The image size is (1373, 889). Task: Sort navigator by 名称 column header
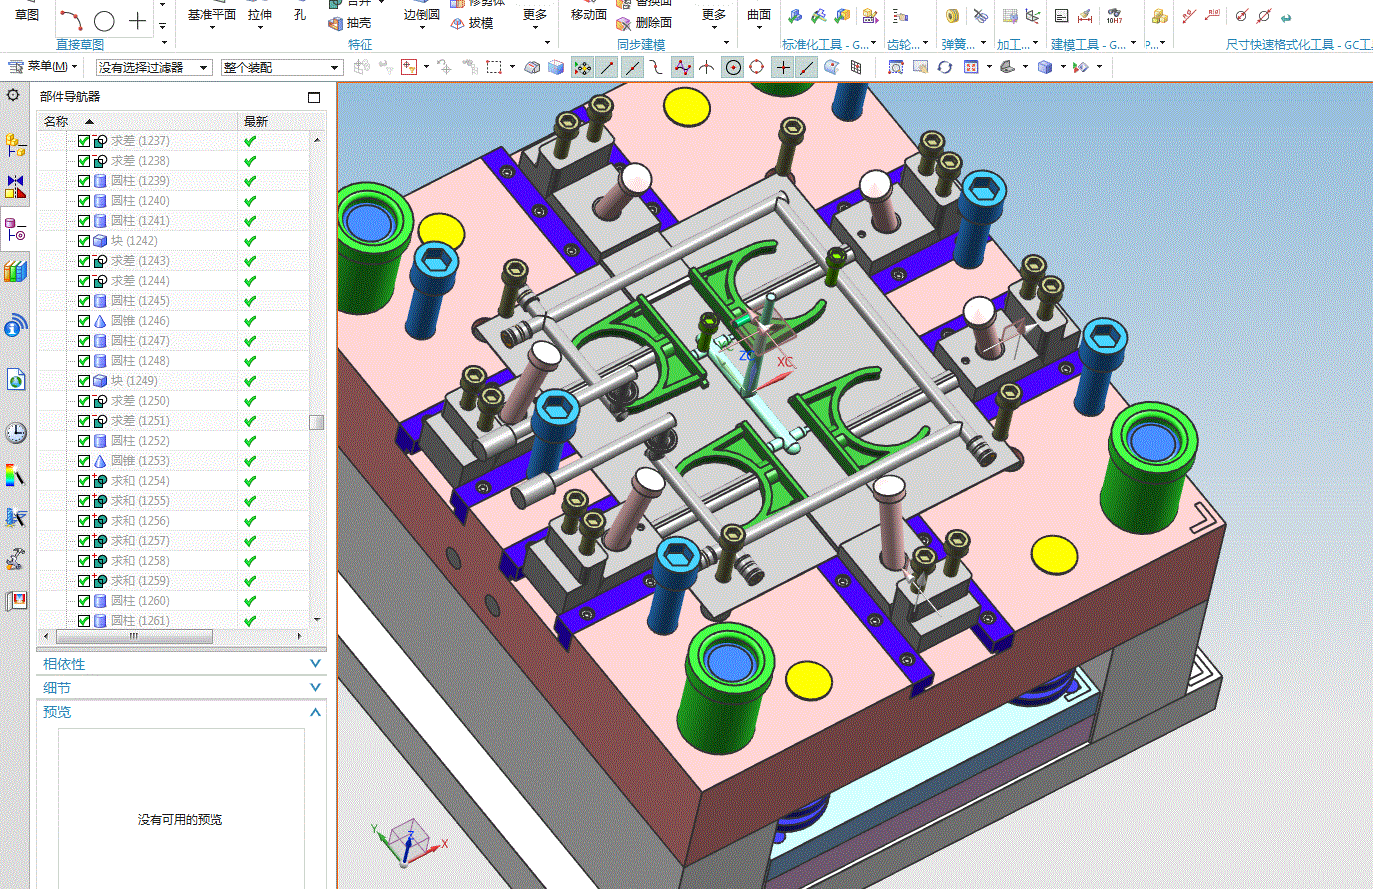(138, 121)
